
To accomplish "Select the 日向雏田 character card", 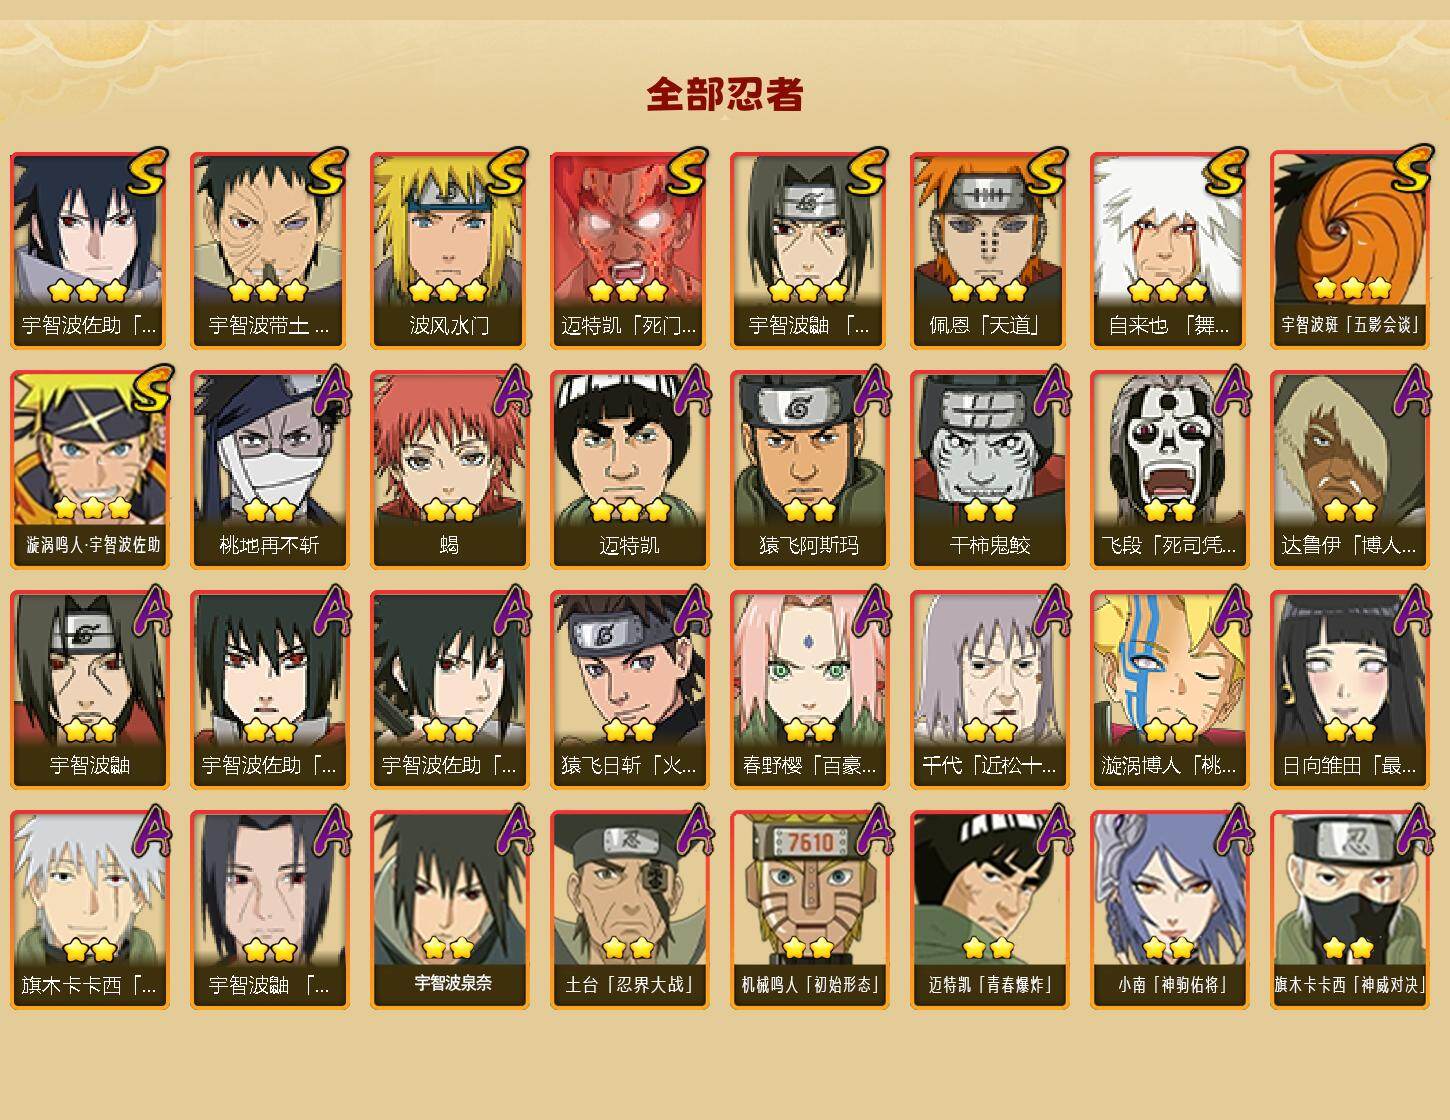I will click(1349, 690).
